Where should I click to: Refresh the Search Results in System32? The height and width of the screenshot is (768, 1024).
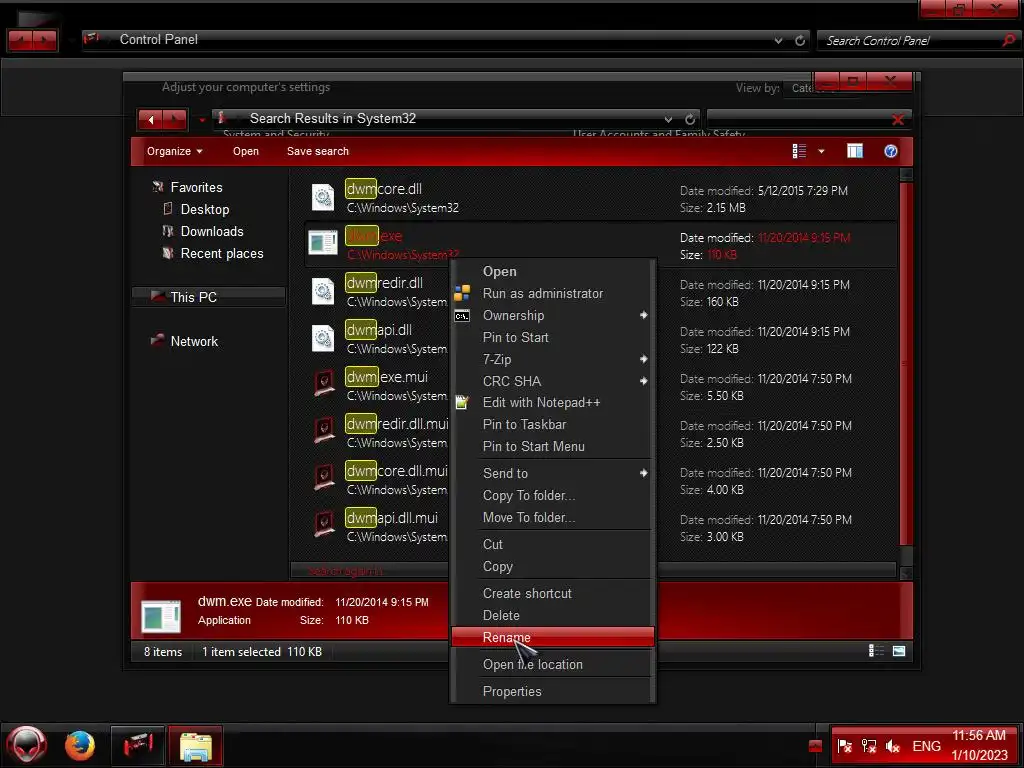[x=690, y=120]
